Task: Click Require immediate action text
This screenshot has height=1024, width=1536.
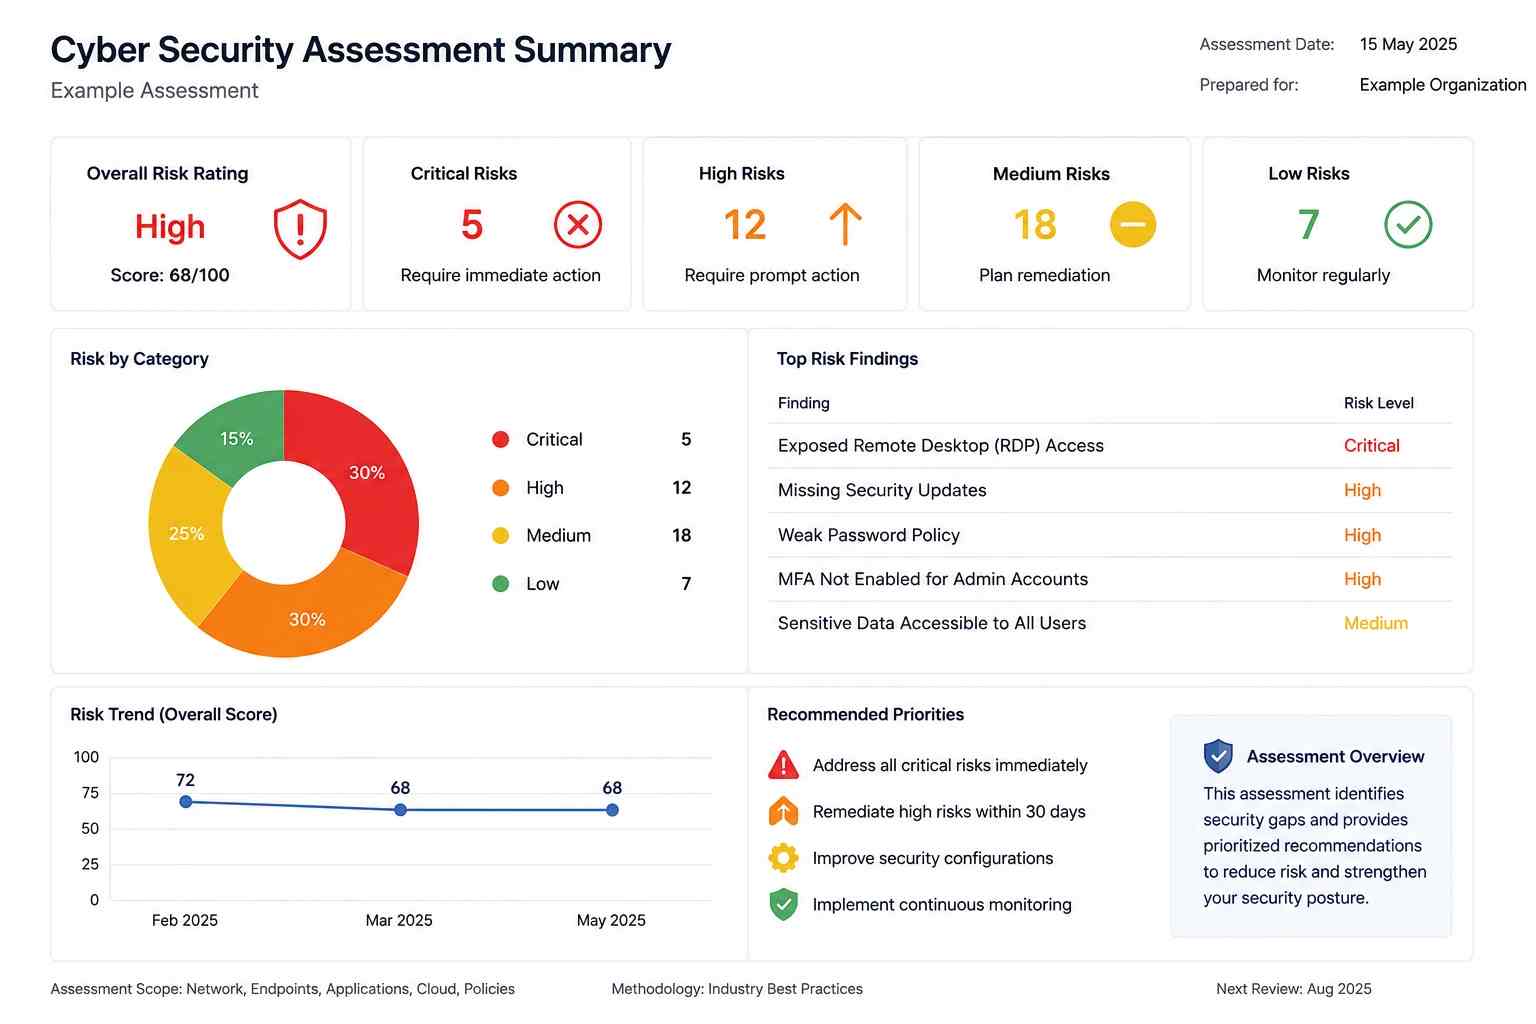Action: tap(501, 275)
